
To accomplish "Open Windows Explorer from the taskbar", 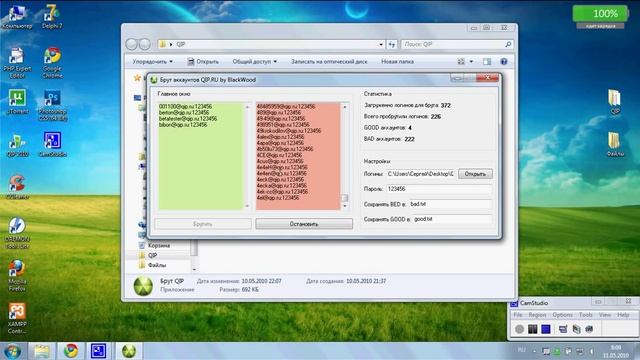I will 41,351.
